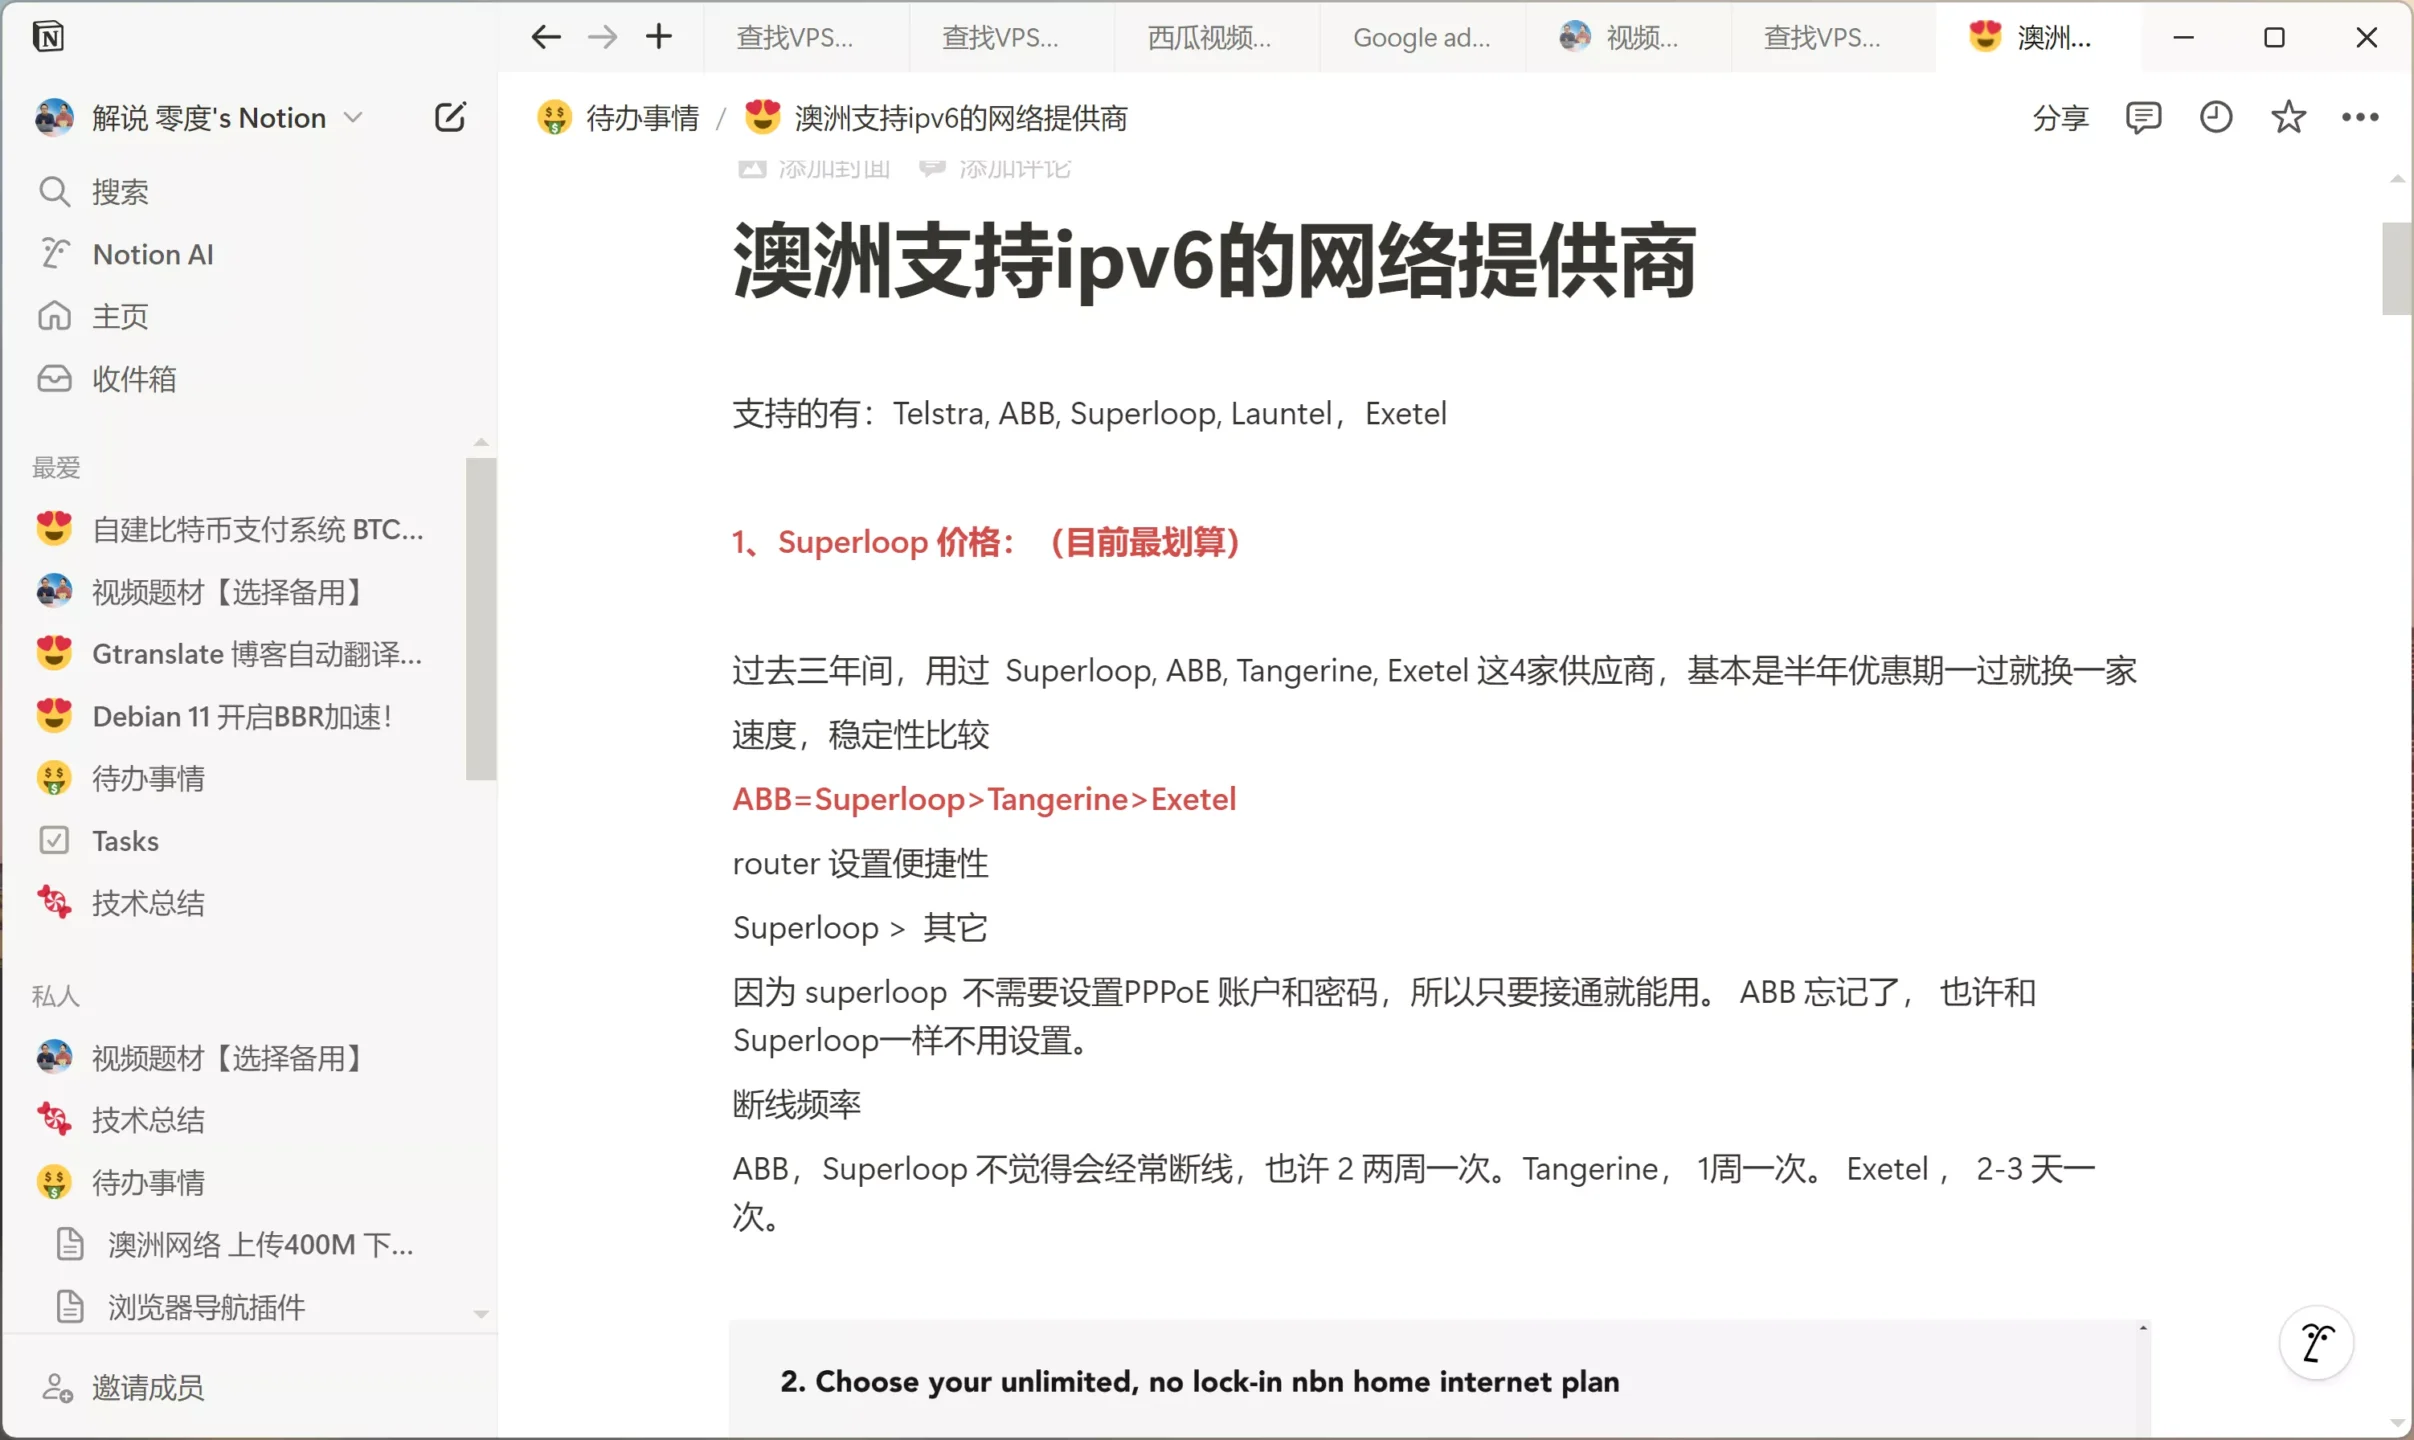The height and width of the screenshot is (1440, 2414).
Task: Create a new page with the compose icon
Action: tap(449, 117)
